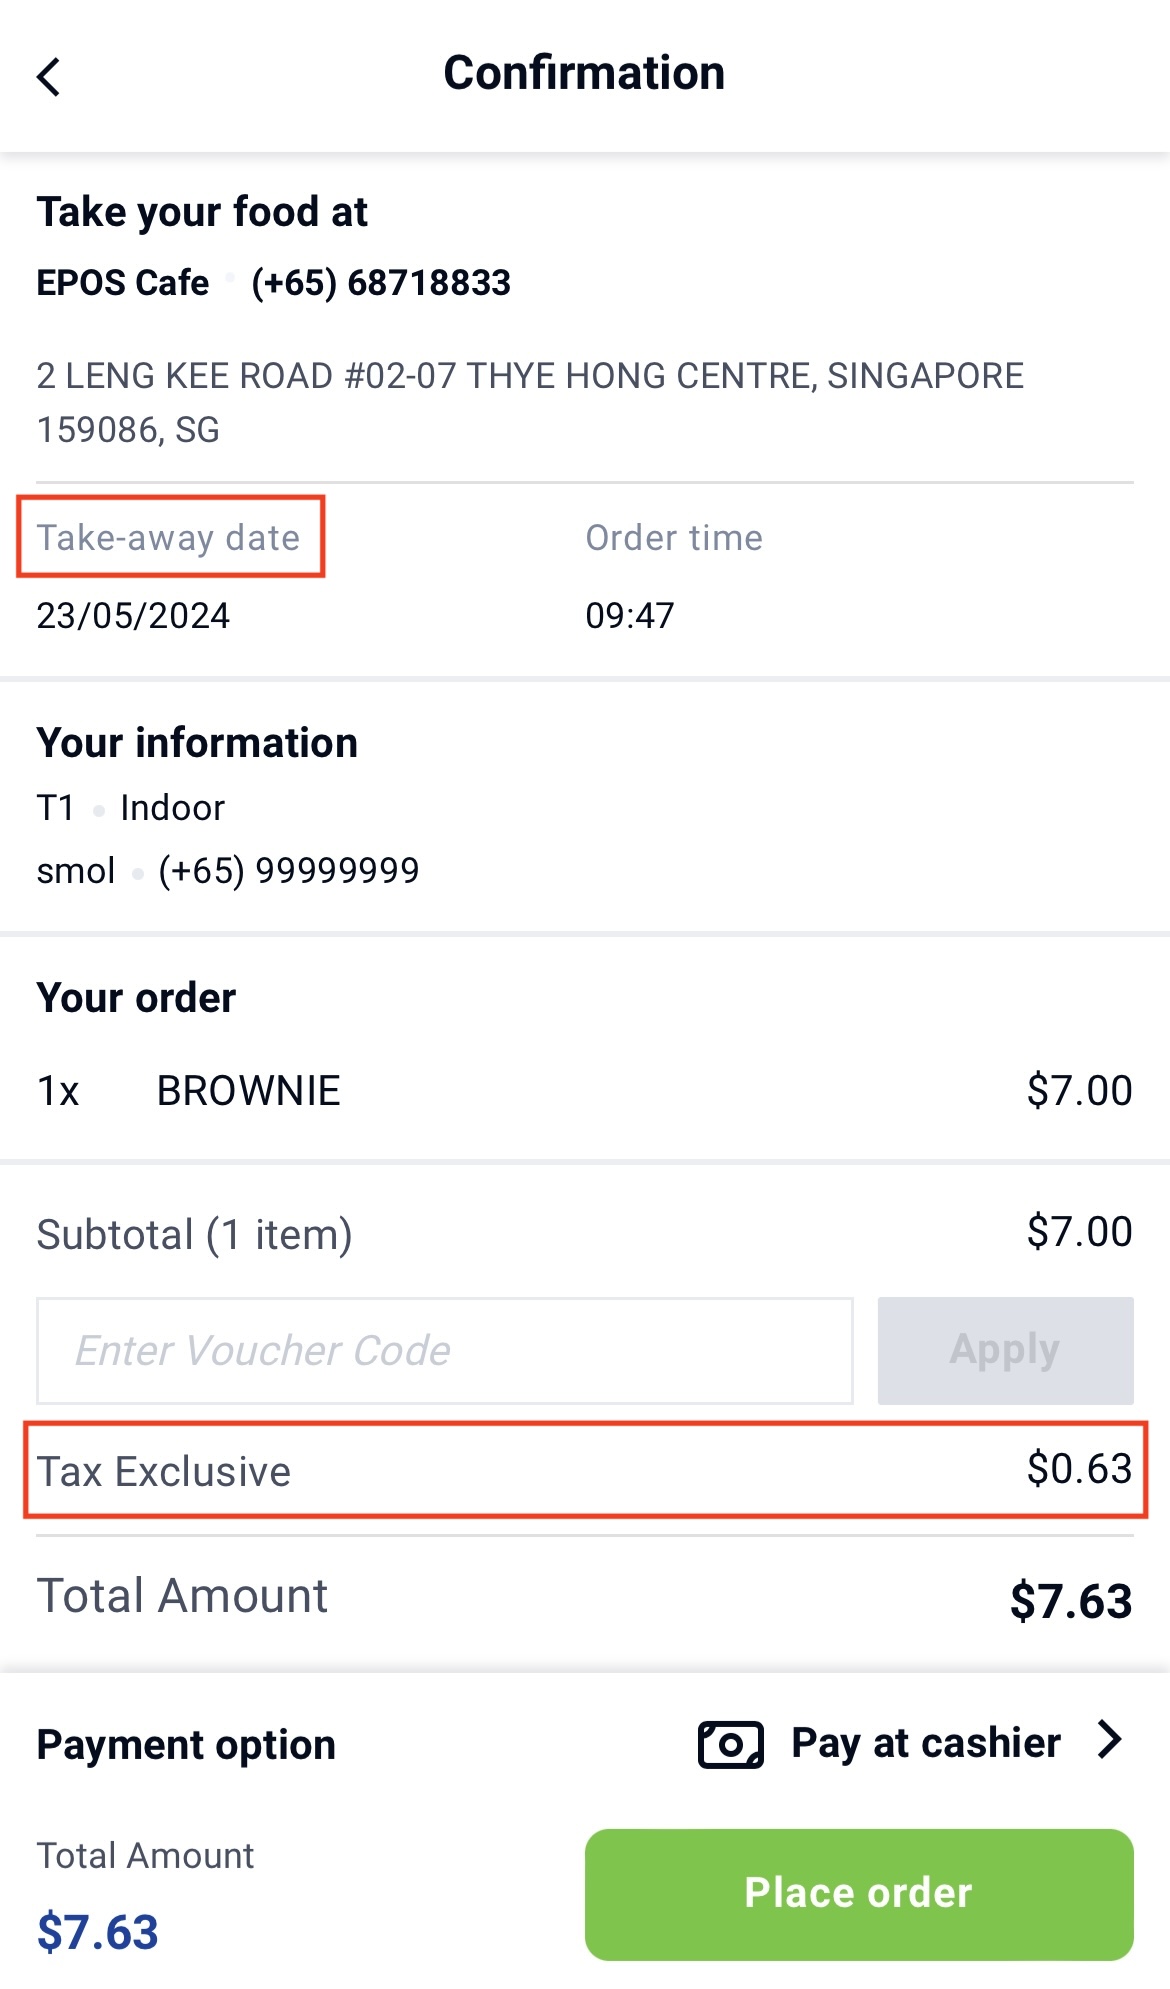Select the Pay at cashier option
The image size is (1170, 1989).
click(x=925, y=1743)
